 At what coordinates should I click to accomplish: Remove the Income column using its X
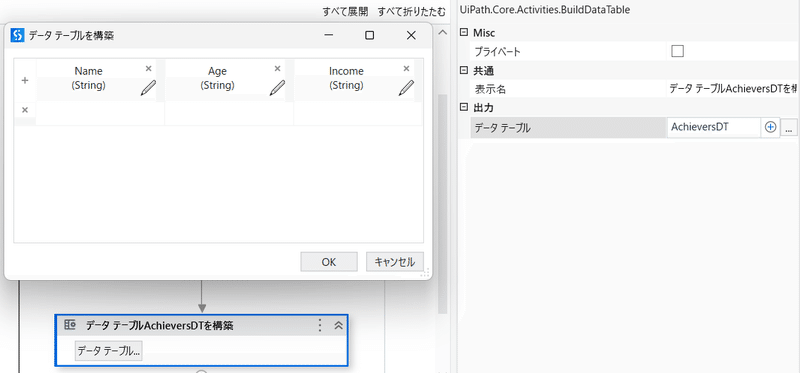[x=407, y=68]
